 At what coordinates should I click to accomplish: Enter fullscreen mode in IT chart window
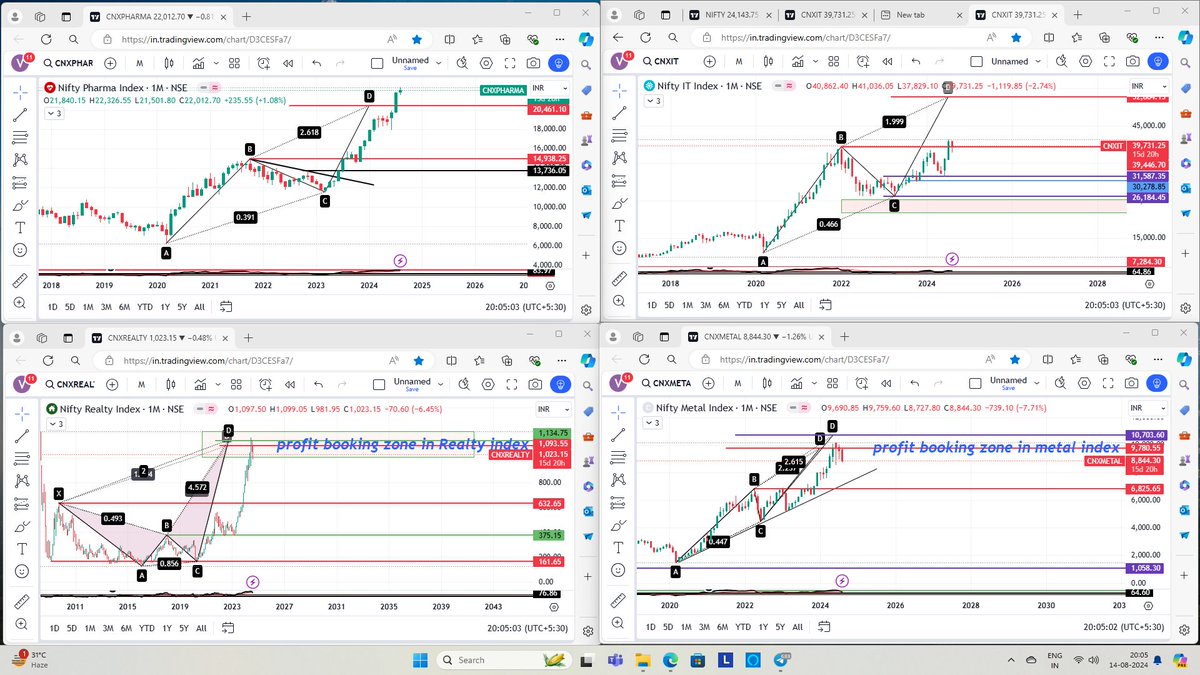(x=1108, y=62)
